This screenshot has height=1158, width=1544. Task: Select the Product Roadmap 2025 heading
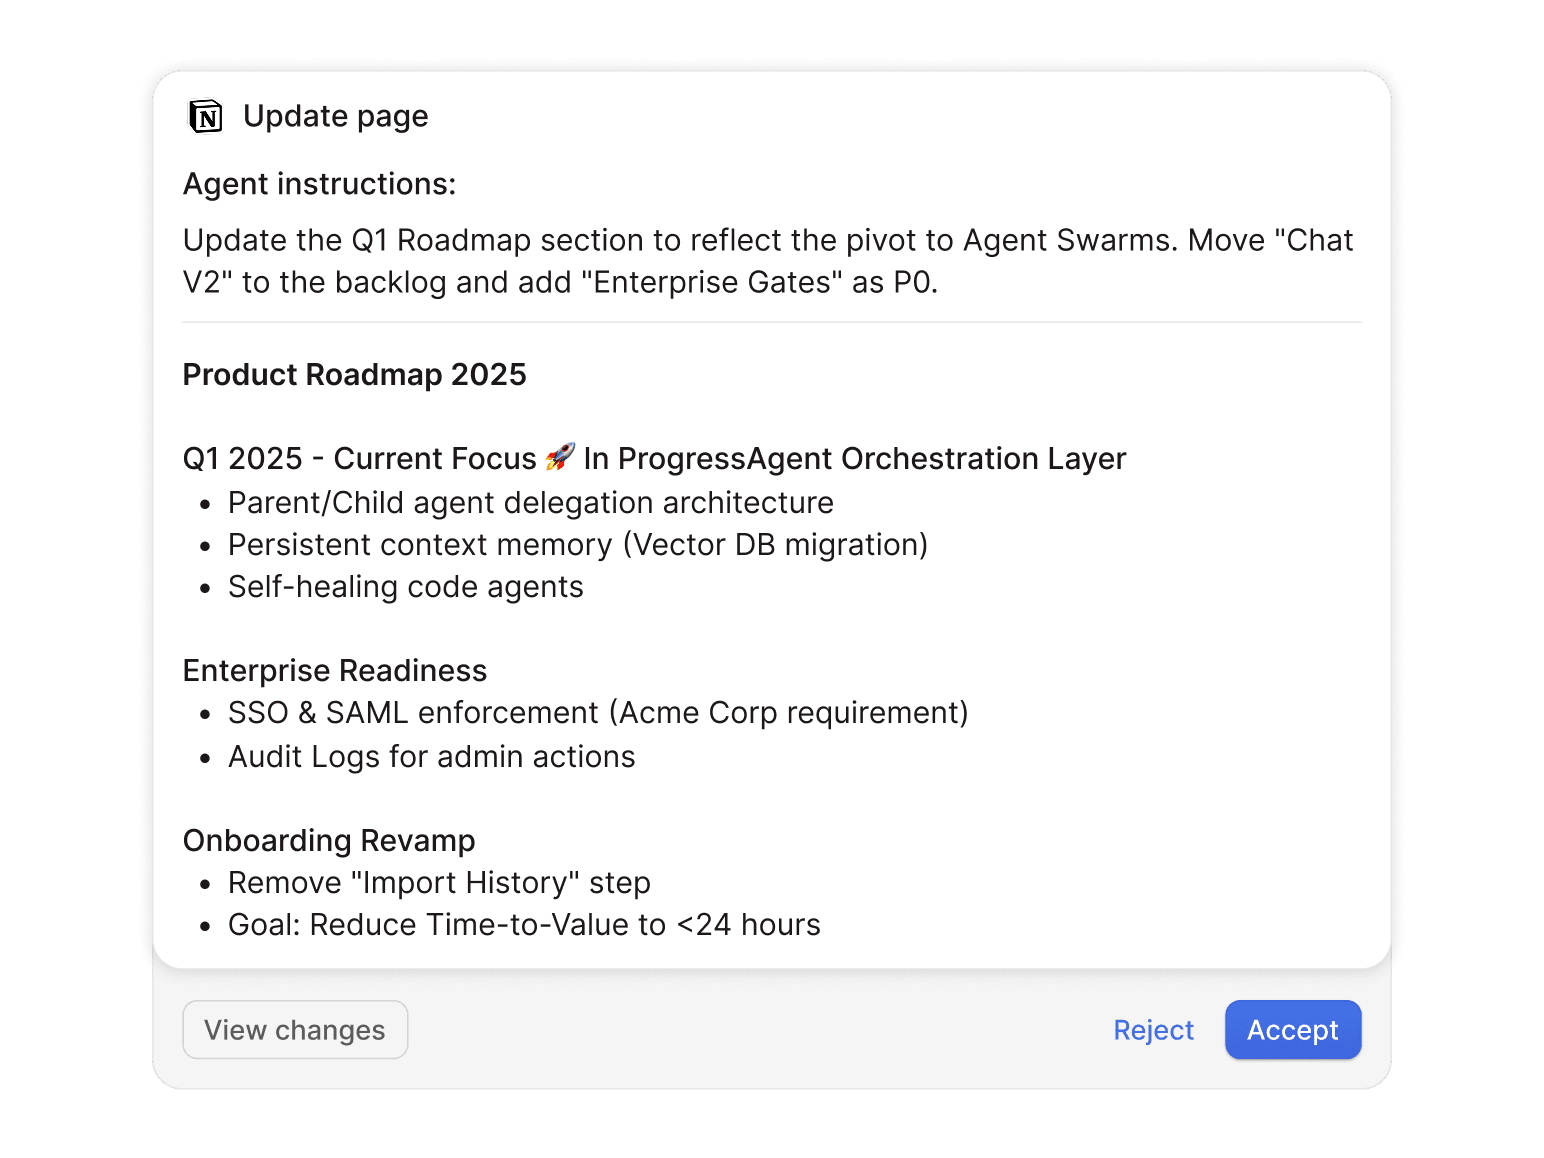tap(354, 375)
